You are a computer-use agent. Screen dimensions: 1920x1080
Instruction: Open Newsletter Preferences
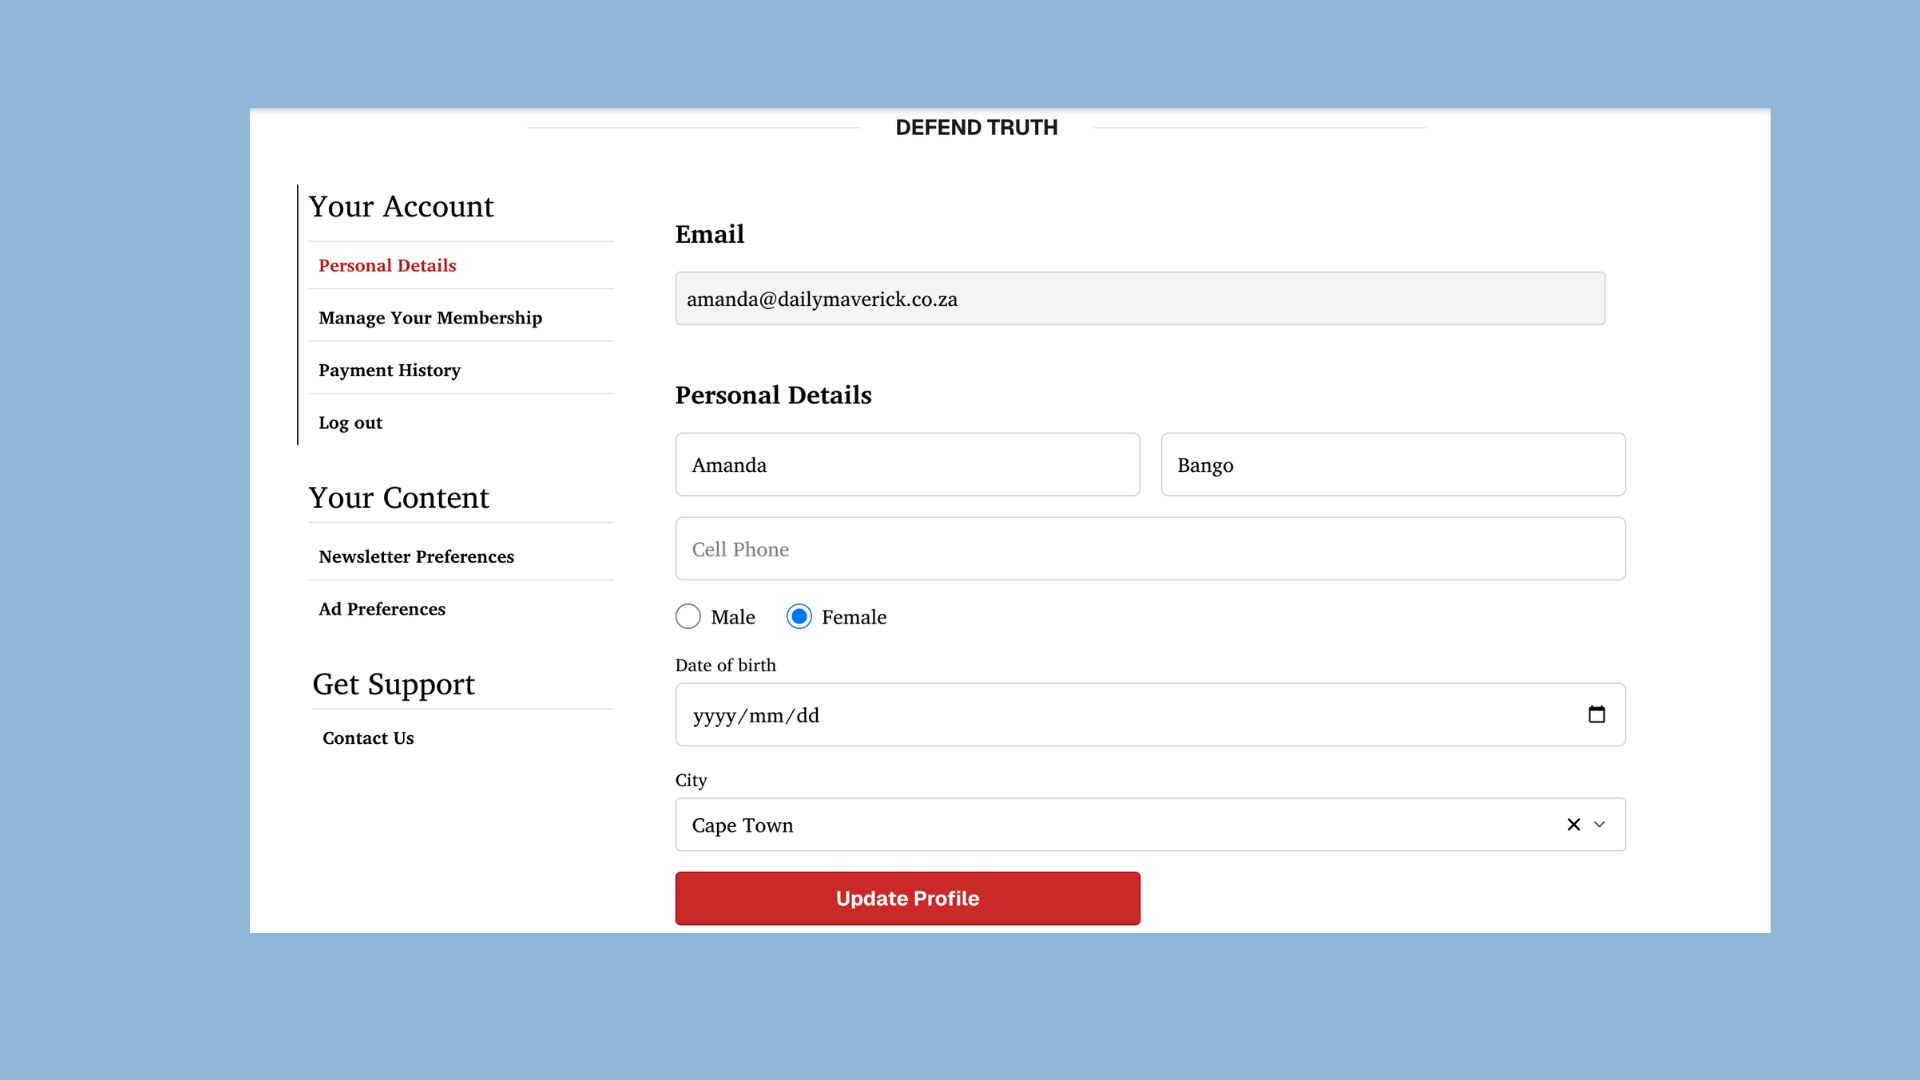coord(416,557)
